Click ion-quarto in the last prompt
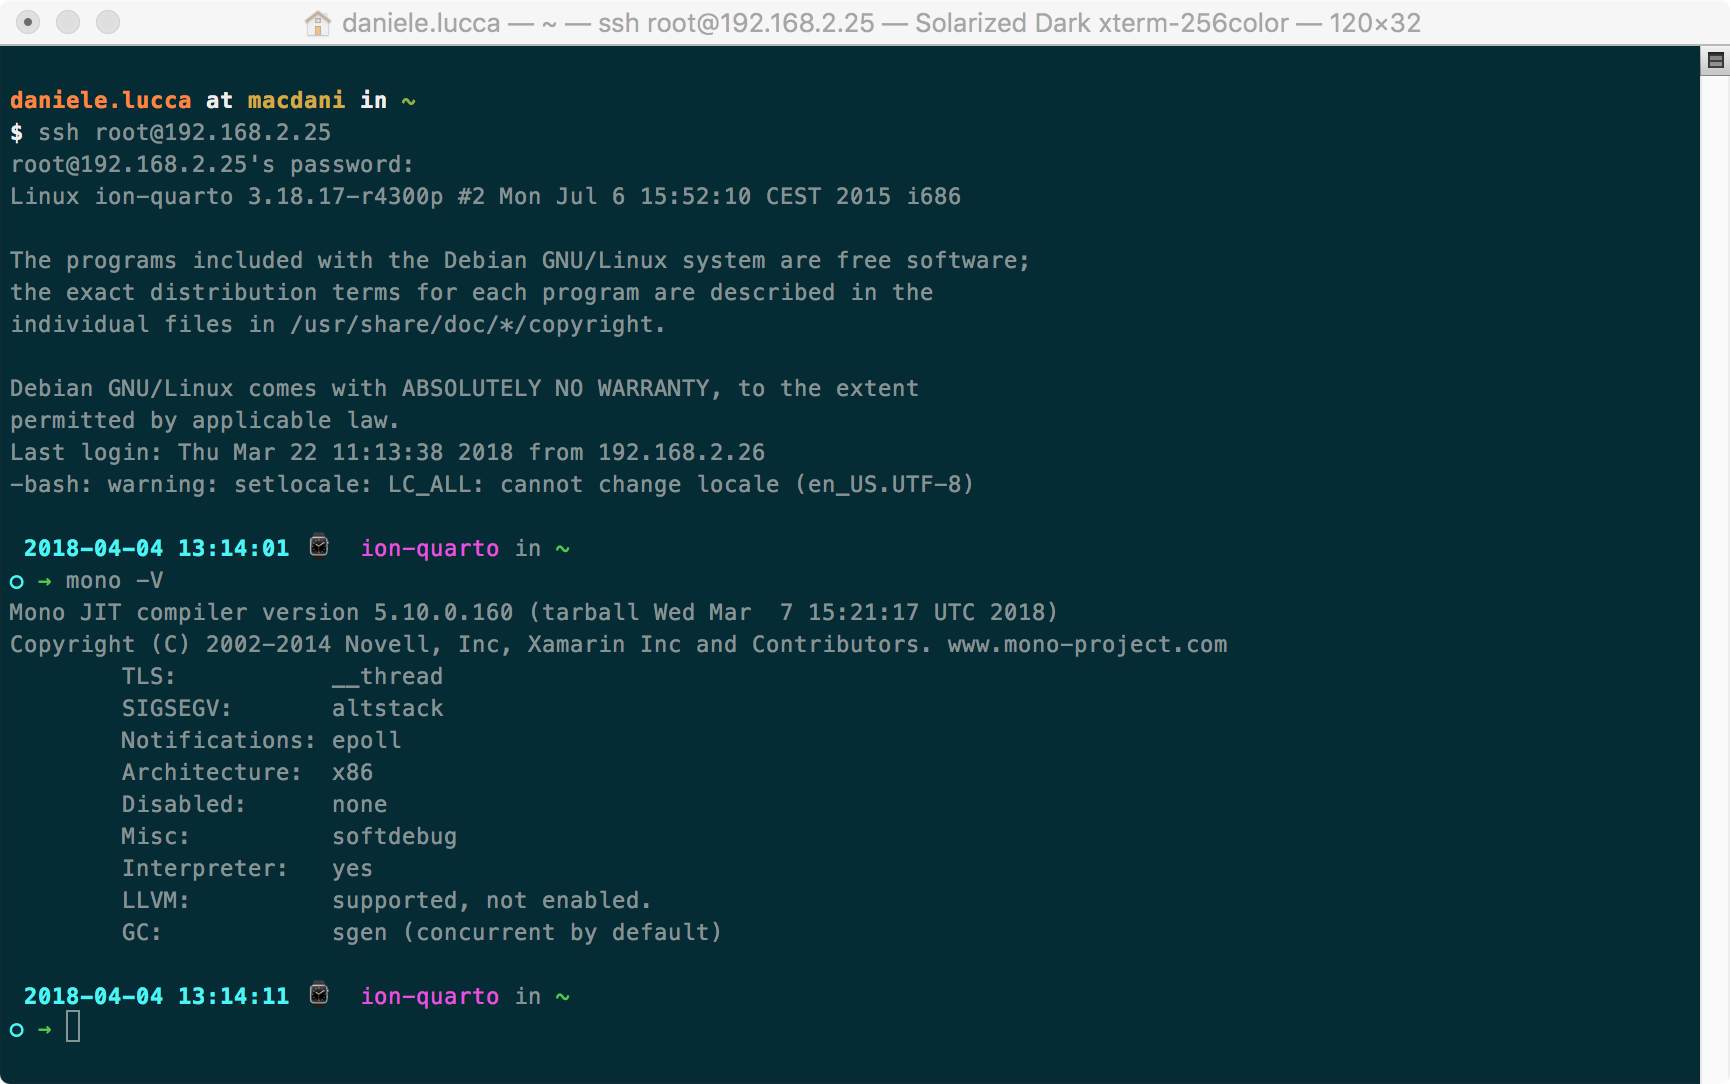The width and height of the screenshot is (1730, 1084). coord(430,996)
